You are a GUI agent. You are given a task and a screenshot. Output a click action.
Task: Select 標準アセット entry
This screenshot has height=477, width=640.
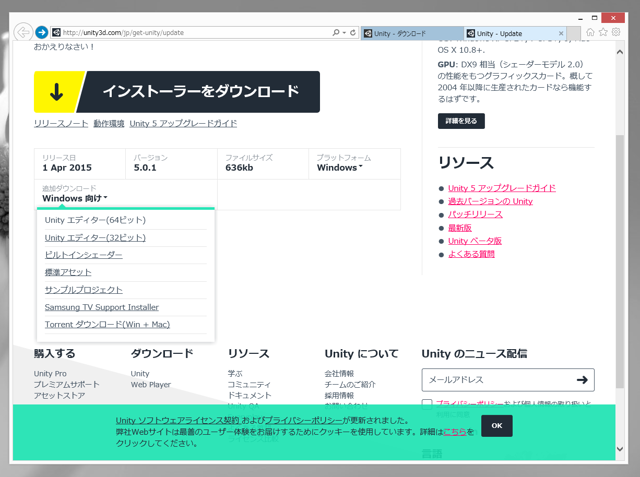68,273
